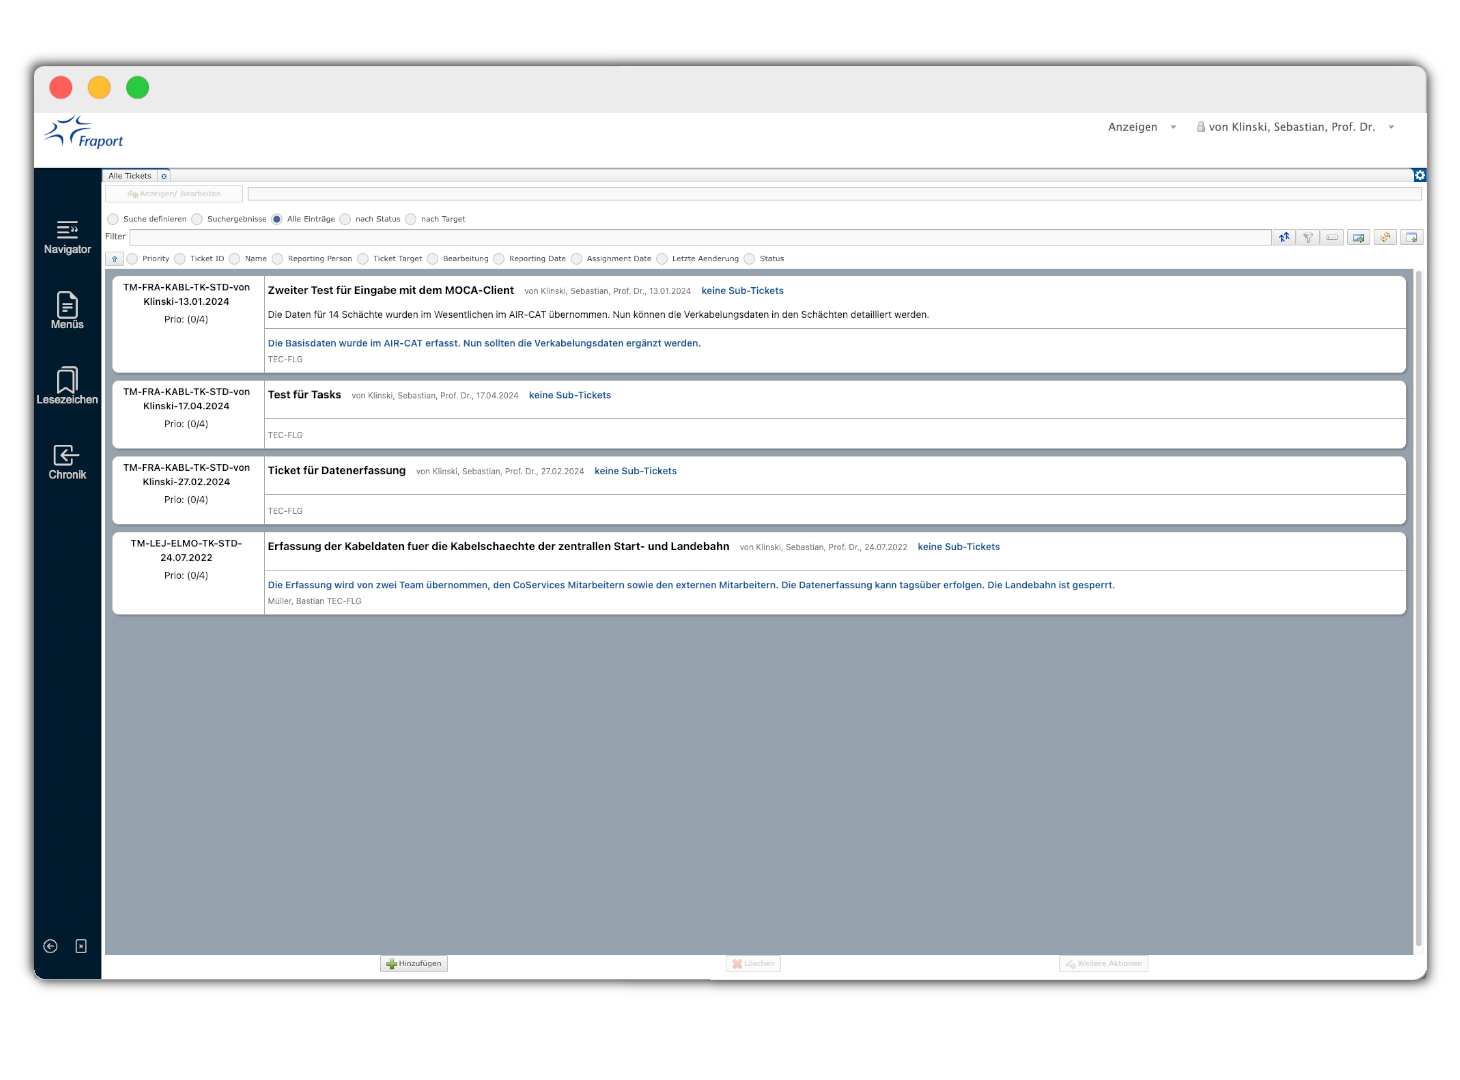Image resolution: width=1460 pixels, height=1080 pixels.
Task: Click the user icon beside von Klinski
Action: (1201, 127)
